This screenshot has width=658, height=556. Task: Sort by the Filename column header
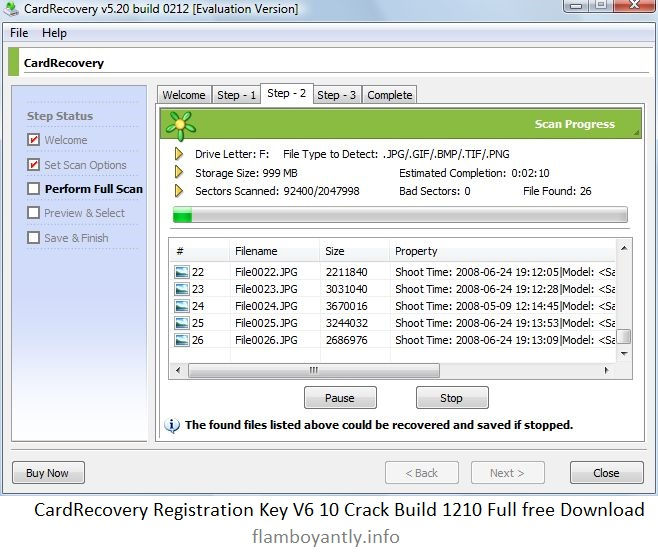pos(275,251)
